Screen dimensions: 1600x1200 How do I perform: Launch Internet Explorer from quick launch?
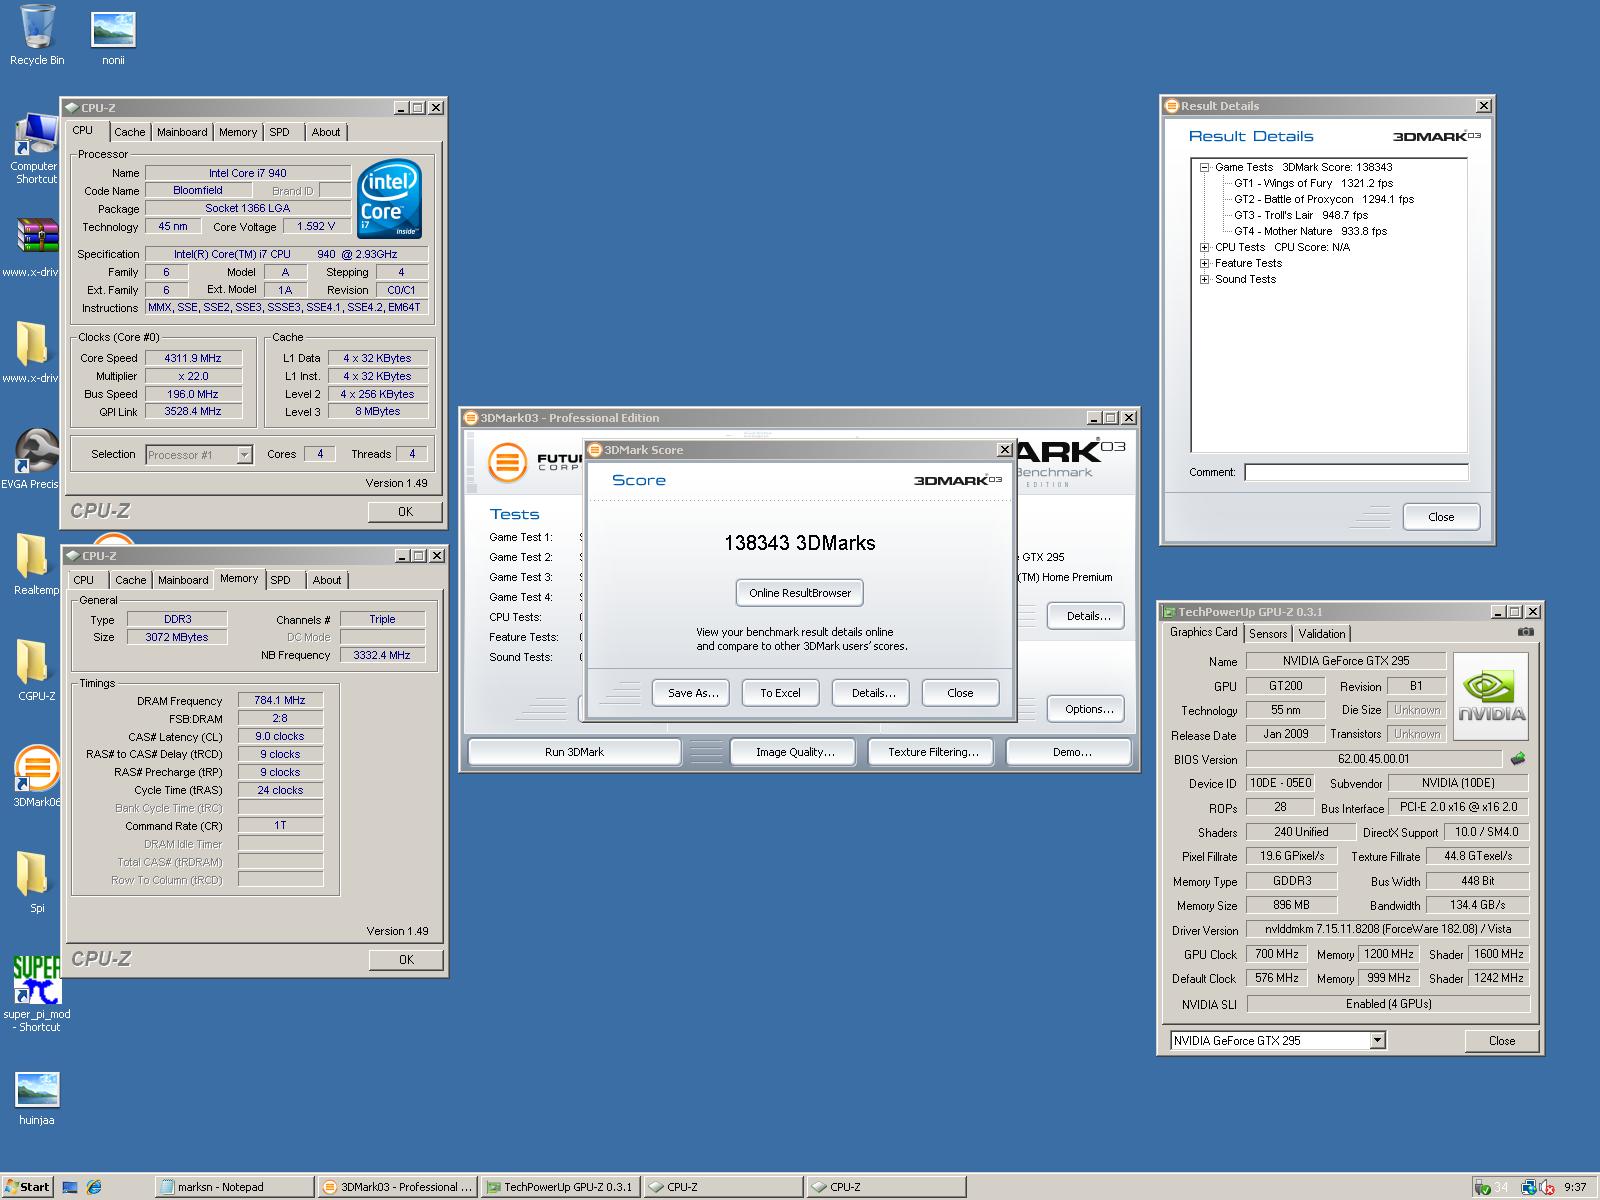[x=94, y=1187]
